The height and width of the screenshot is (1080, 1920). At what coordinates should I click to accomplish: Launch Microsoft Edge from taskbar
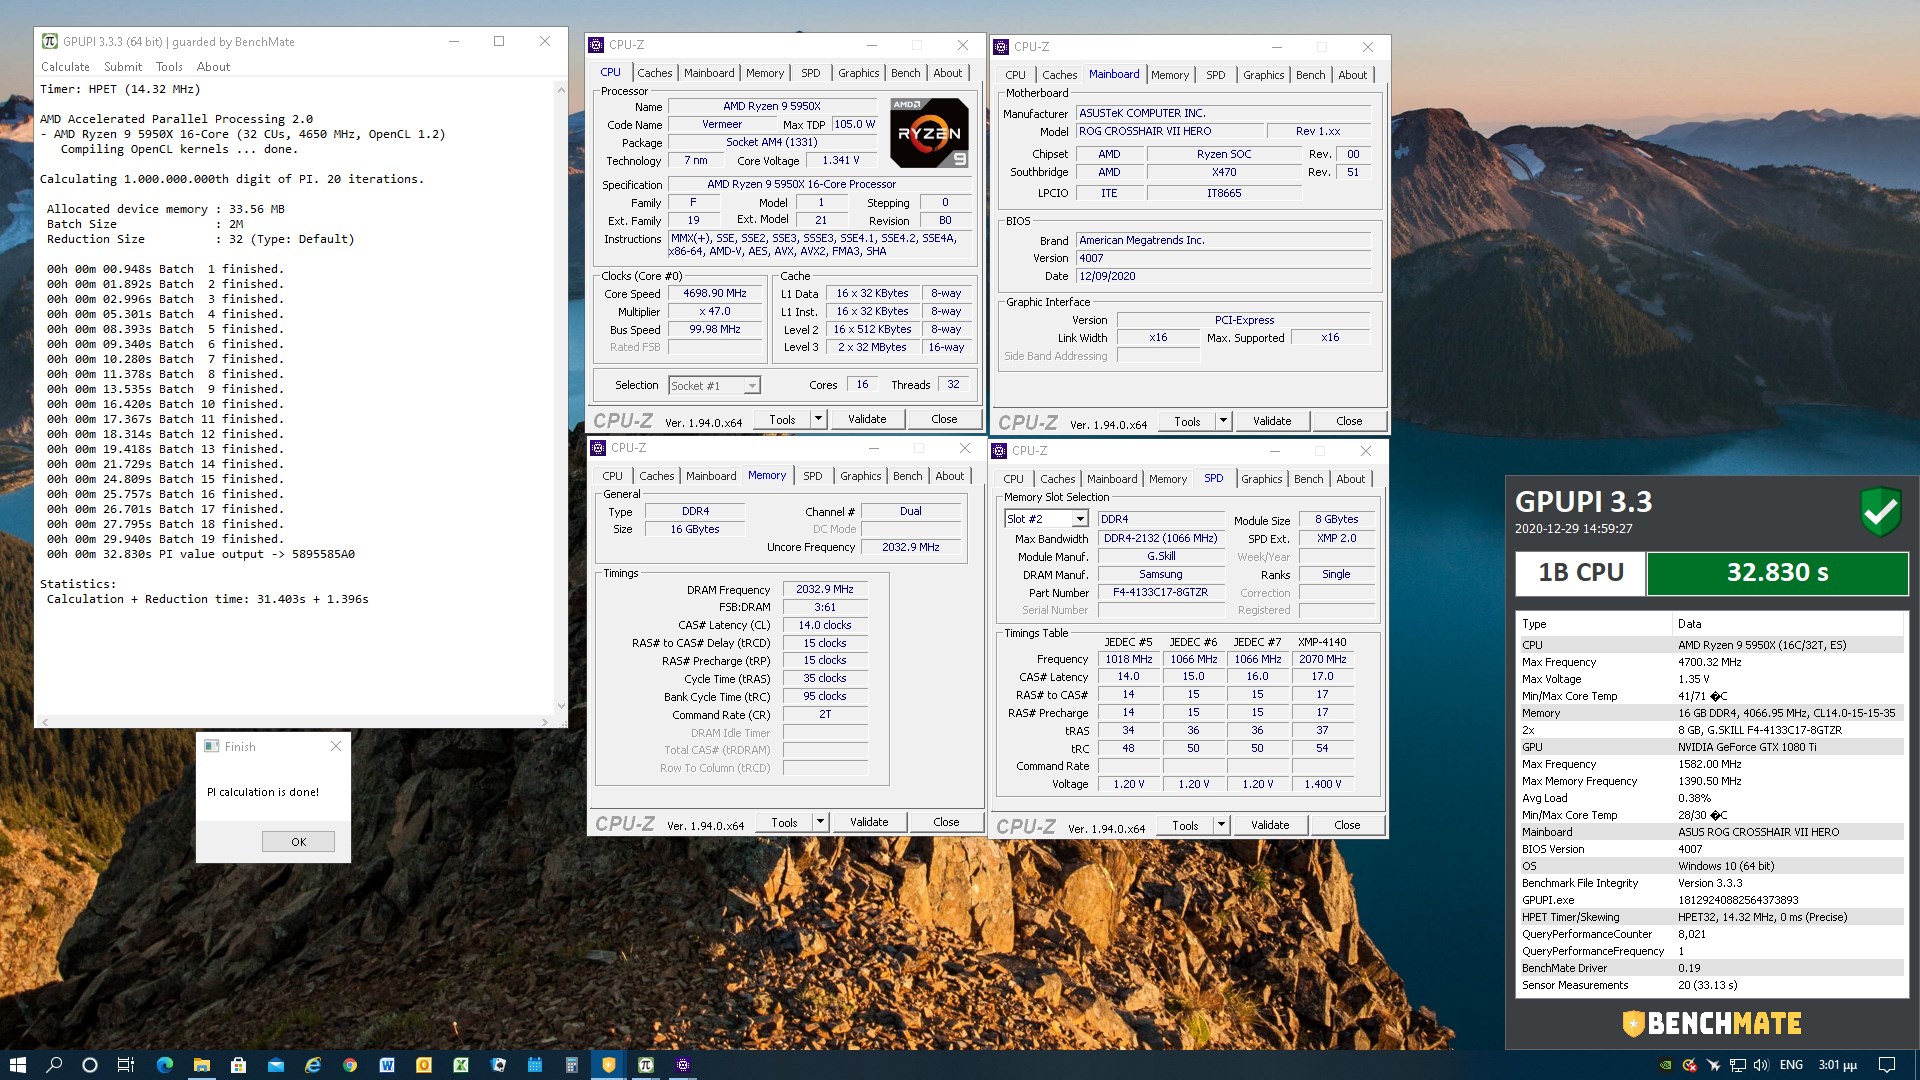[x=165, y=1065]
